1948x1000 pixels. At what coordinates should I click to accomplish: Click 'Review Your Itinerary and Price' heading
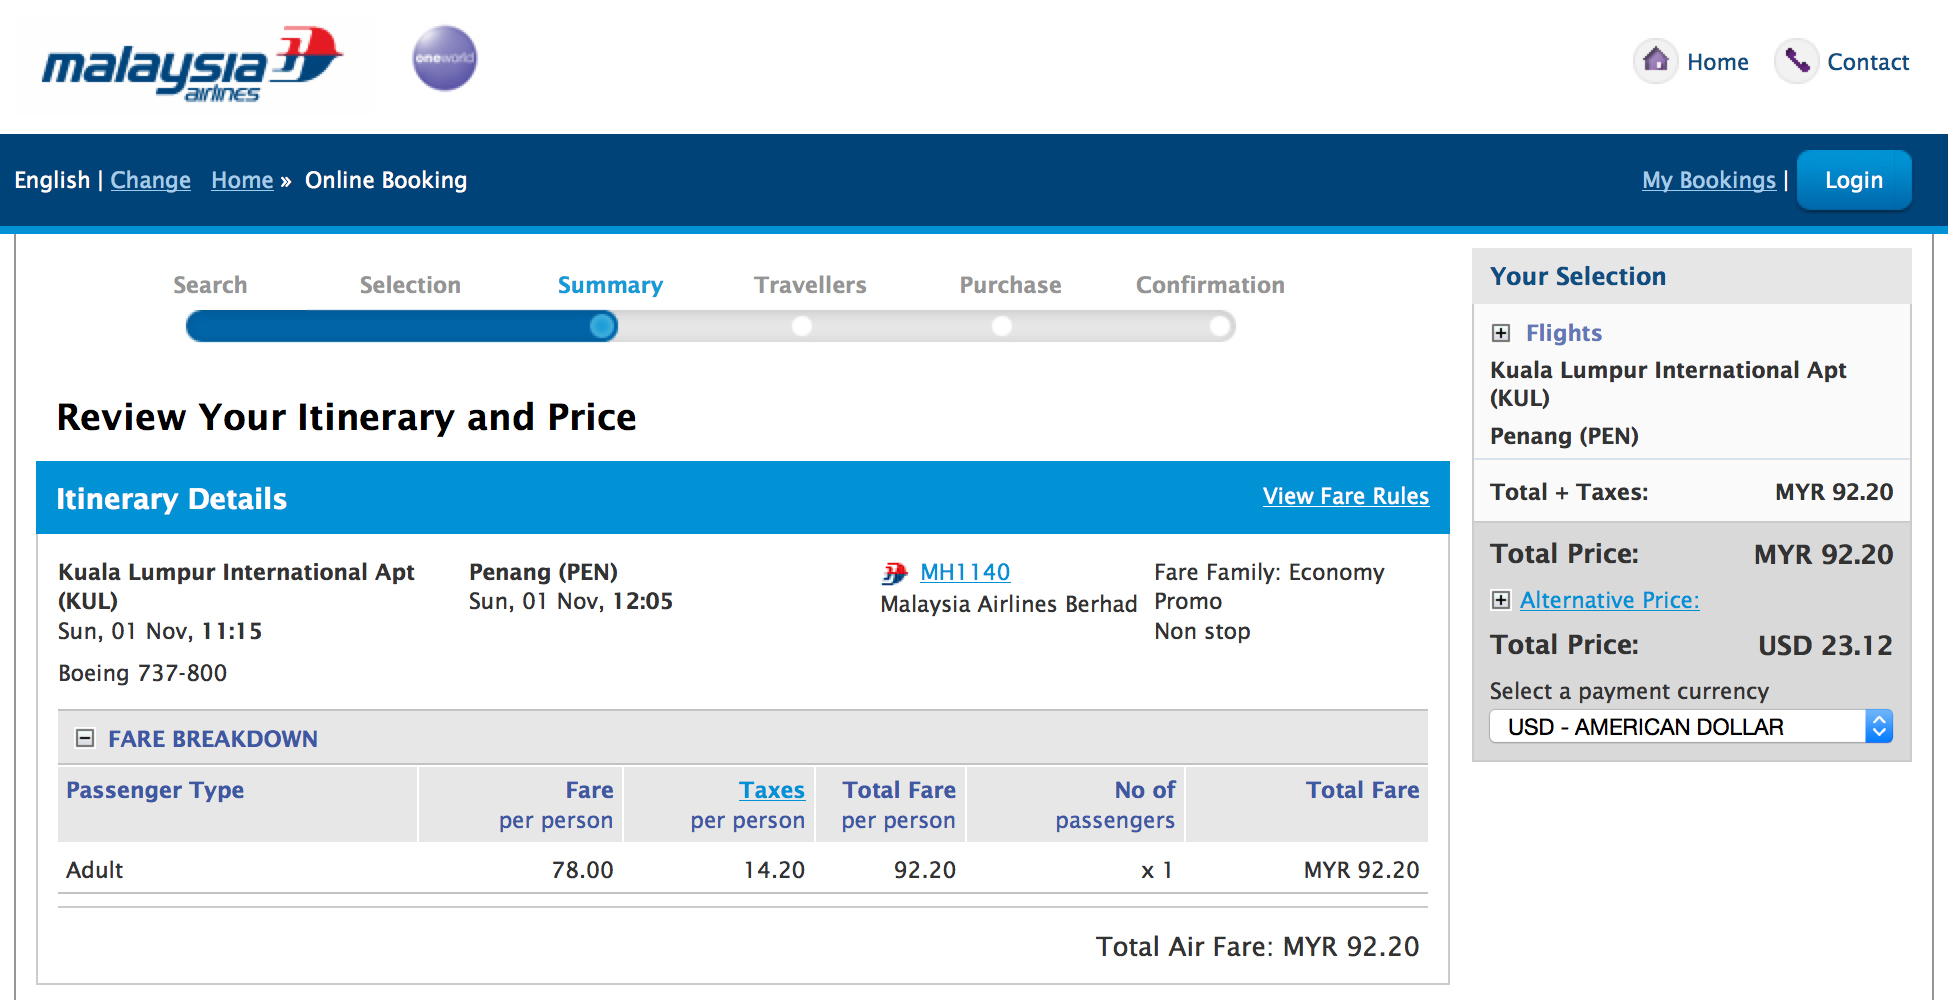[x=347, y=417]
